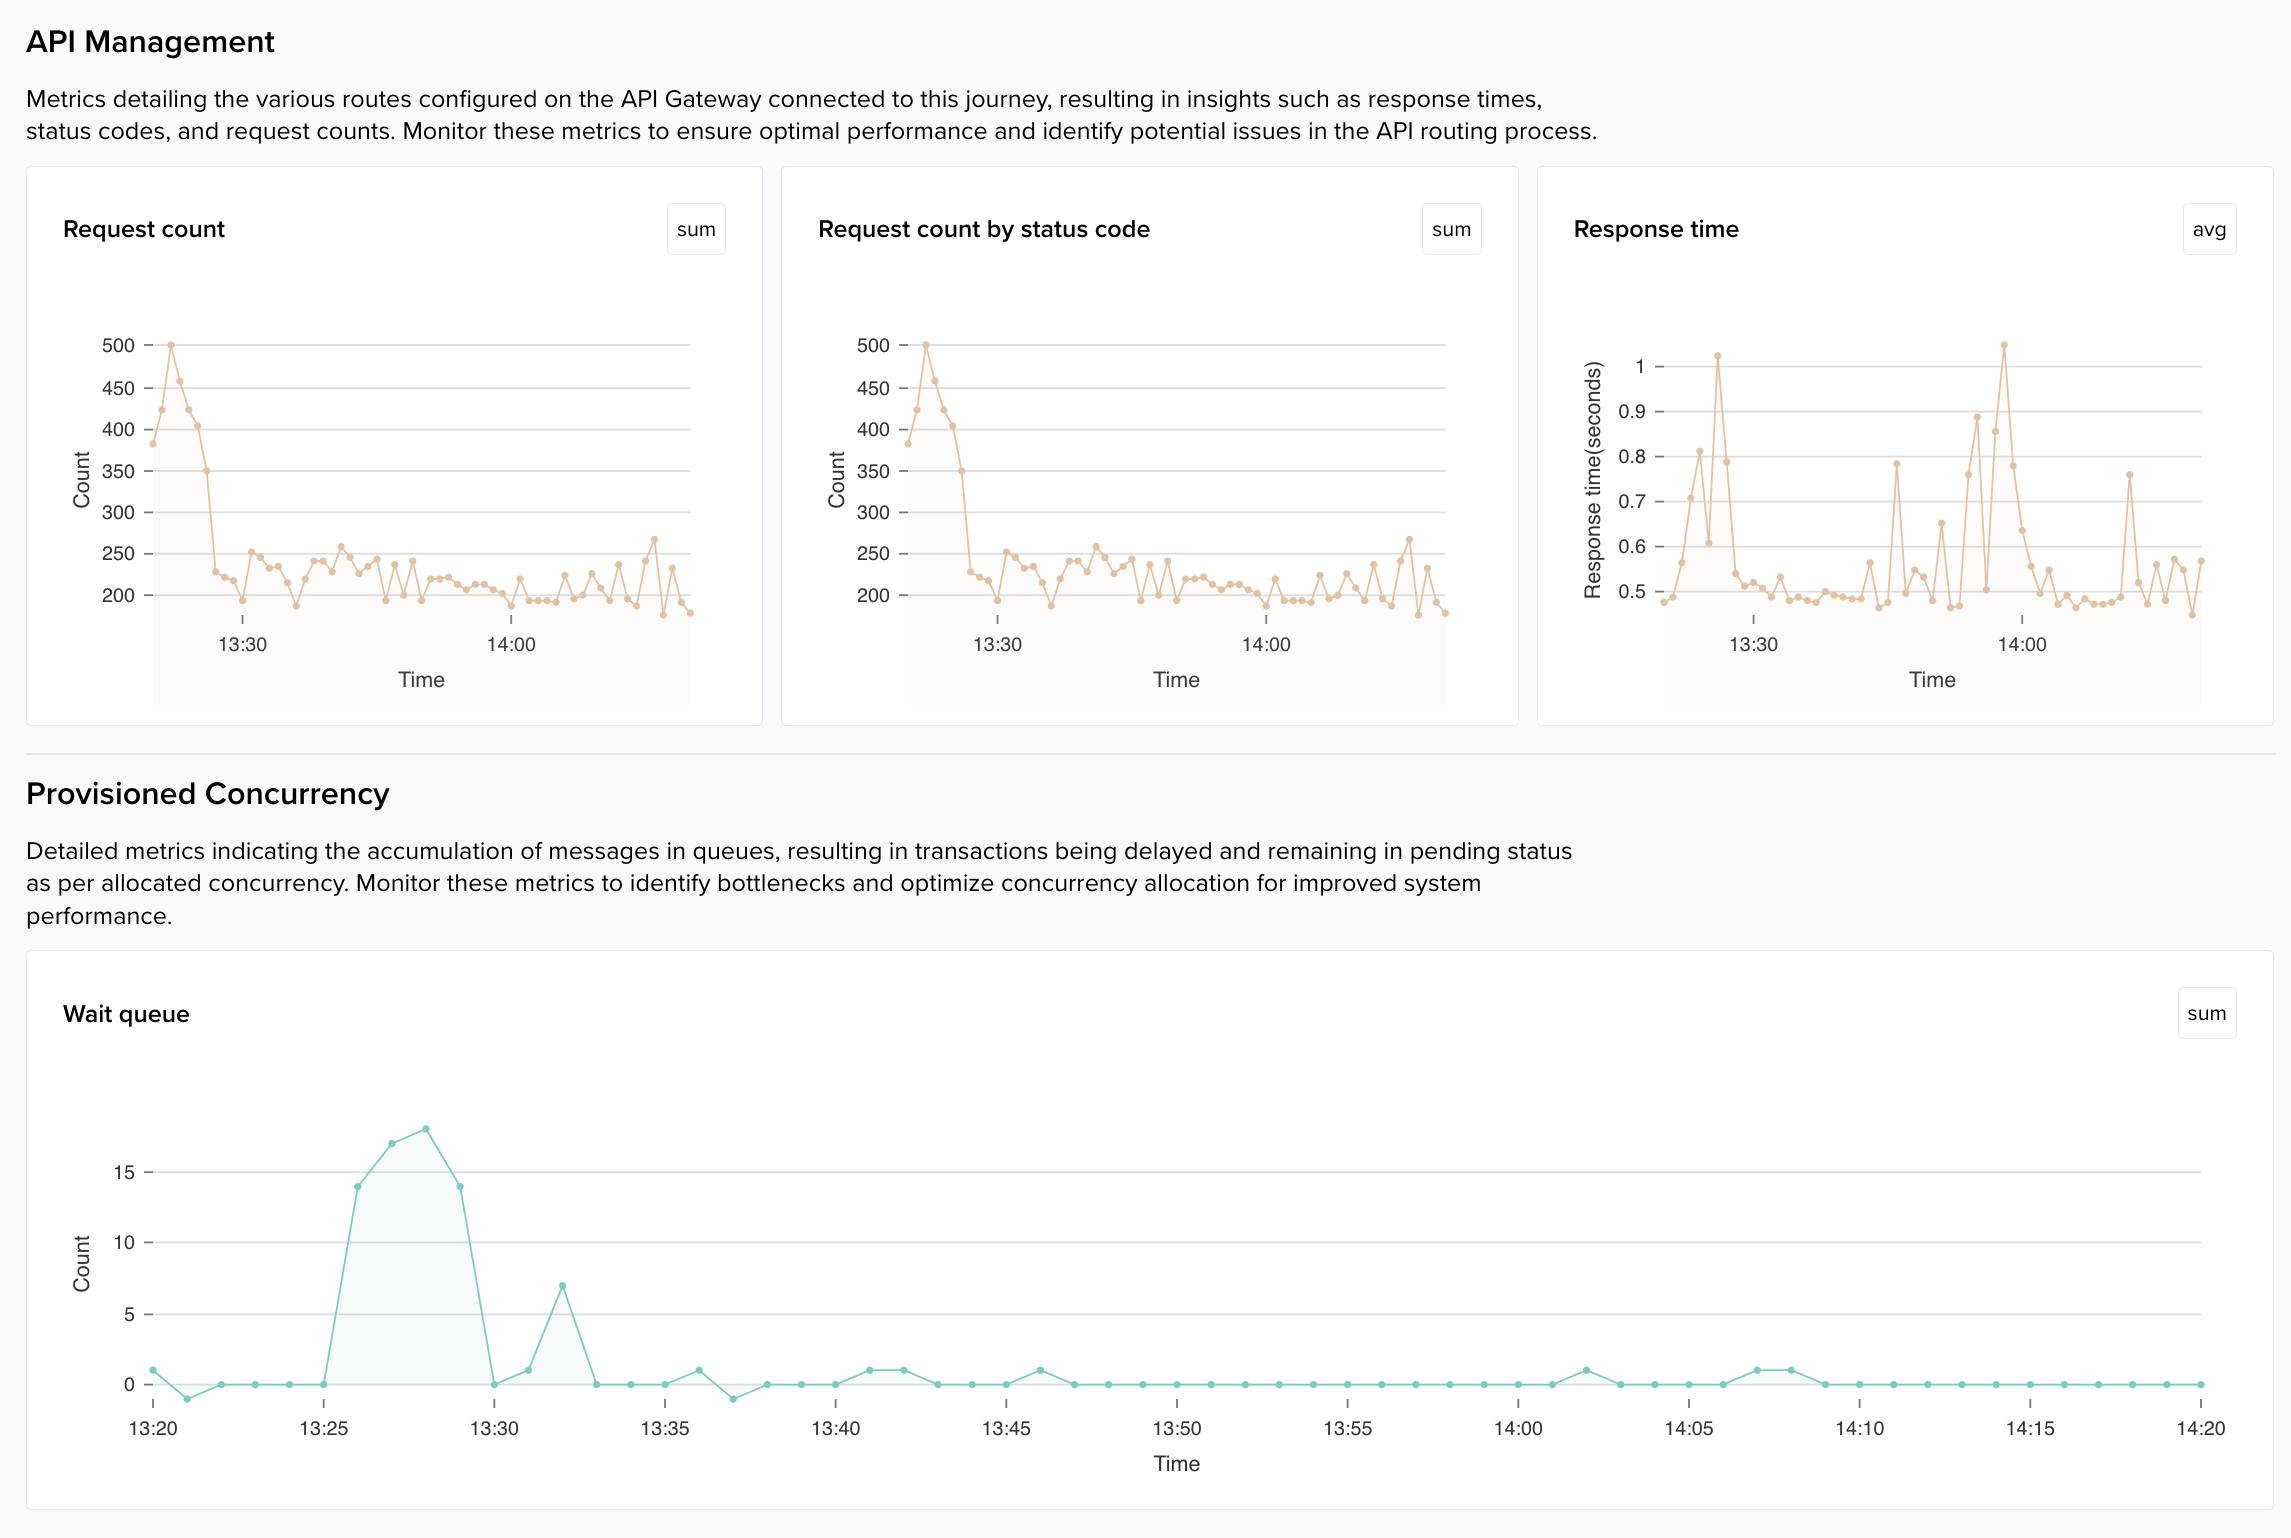Click the Wait queue chart title

(x=126, y=1014)
